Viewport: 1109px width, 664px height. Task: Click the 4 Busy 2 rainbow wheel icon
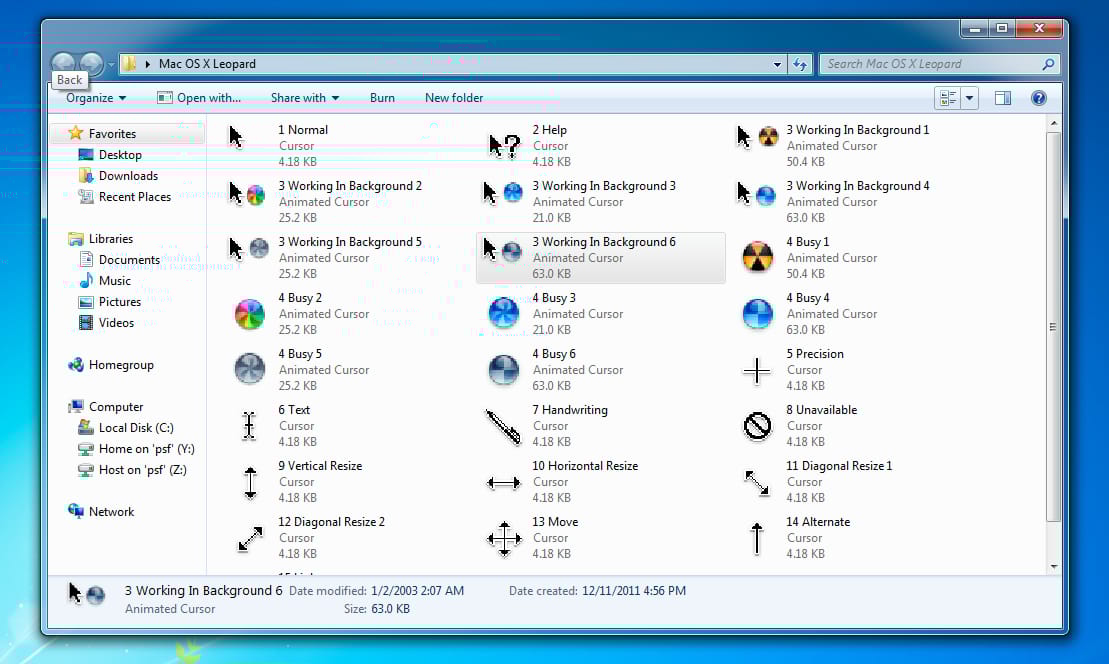tap(250, 314)
